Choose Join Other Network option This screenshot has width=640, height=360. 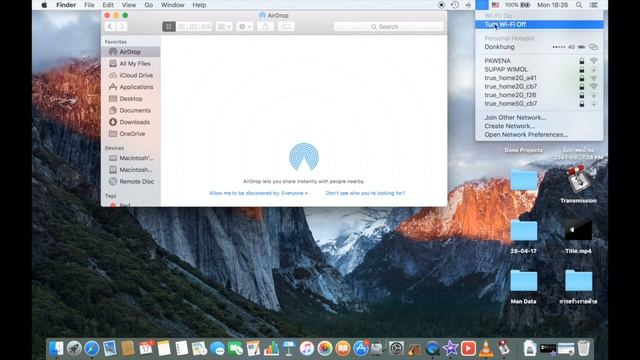(539, 118)
